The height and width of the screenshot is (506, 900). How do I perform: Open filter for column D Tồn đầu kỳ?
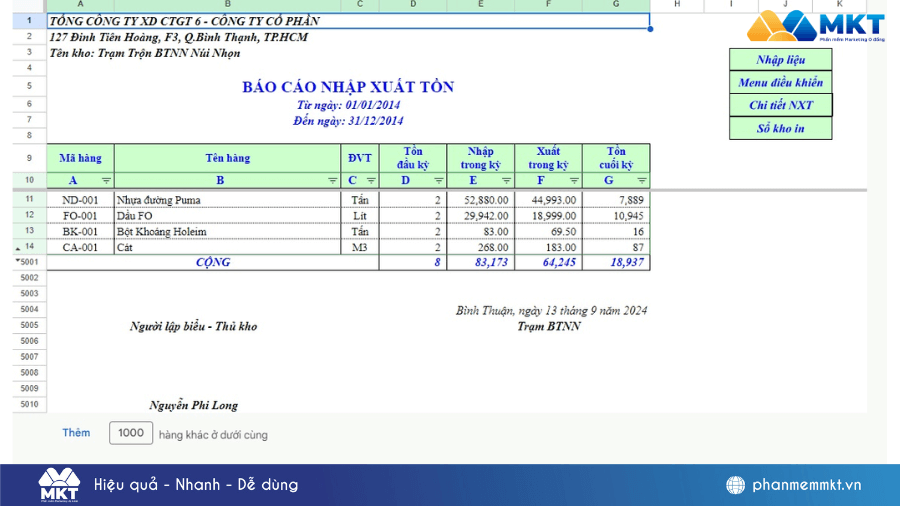pyautogui.click(x=439, y=181)
